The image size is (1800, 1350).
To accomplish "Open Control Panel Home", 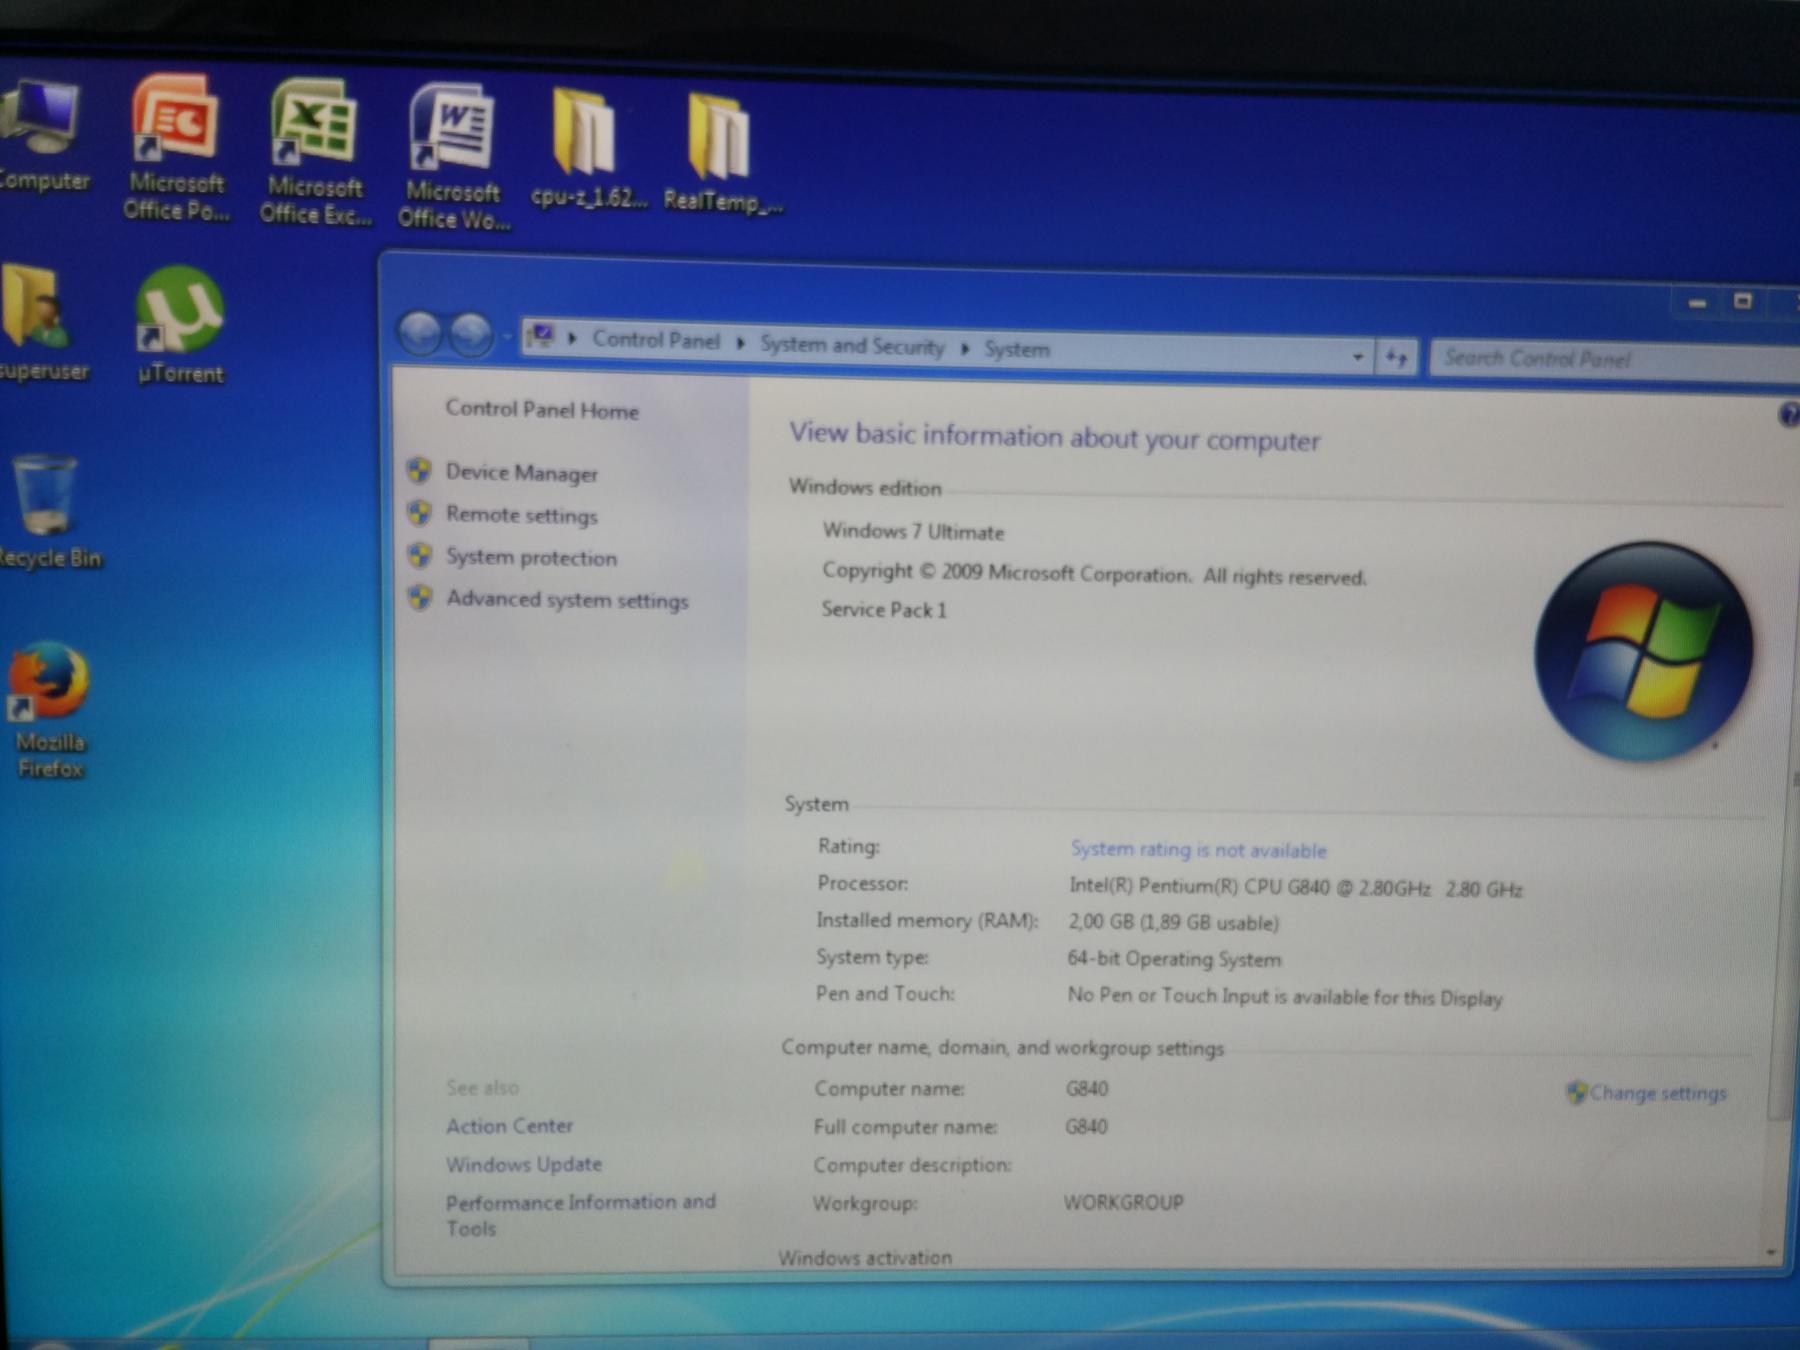I will click(542, 410).
